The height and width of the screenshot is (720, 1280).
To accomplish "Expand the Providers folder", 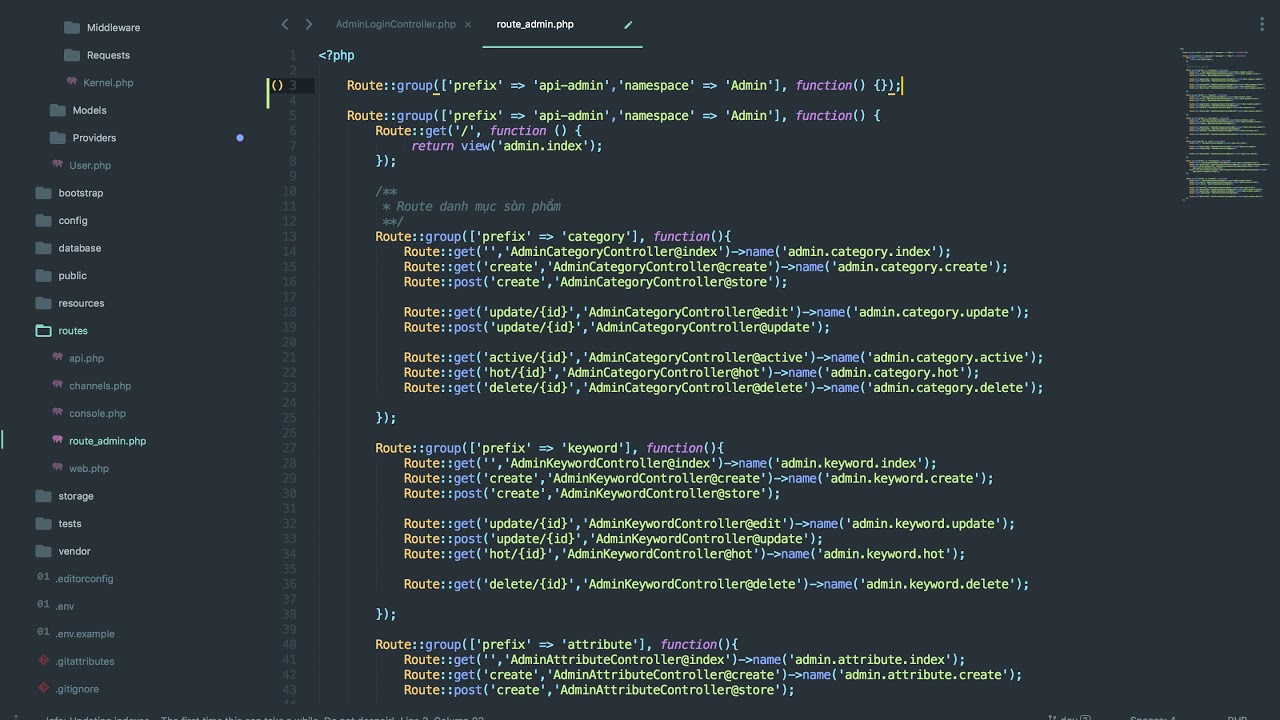I will 94,138.
